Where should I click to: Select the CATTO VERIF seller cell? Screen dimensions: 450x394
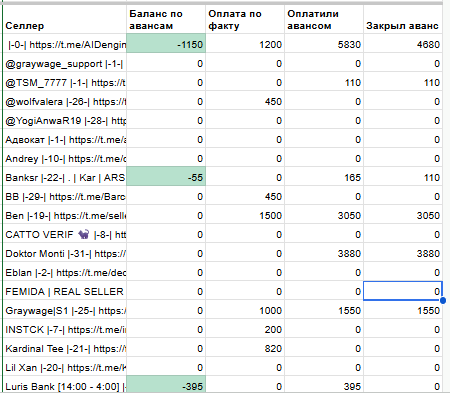[x=65, y=233]
